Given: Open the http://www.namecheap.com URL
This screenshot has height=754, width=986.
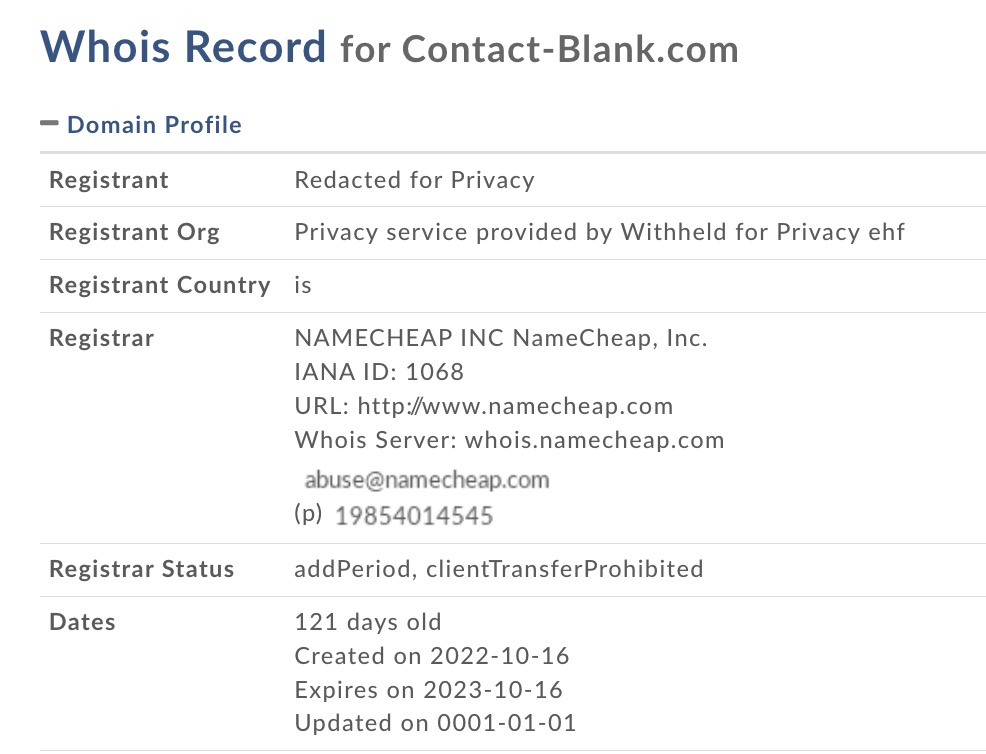Looking at the screenshot, I should tap(515, 406).
